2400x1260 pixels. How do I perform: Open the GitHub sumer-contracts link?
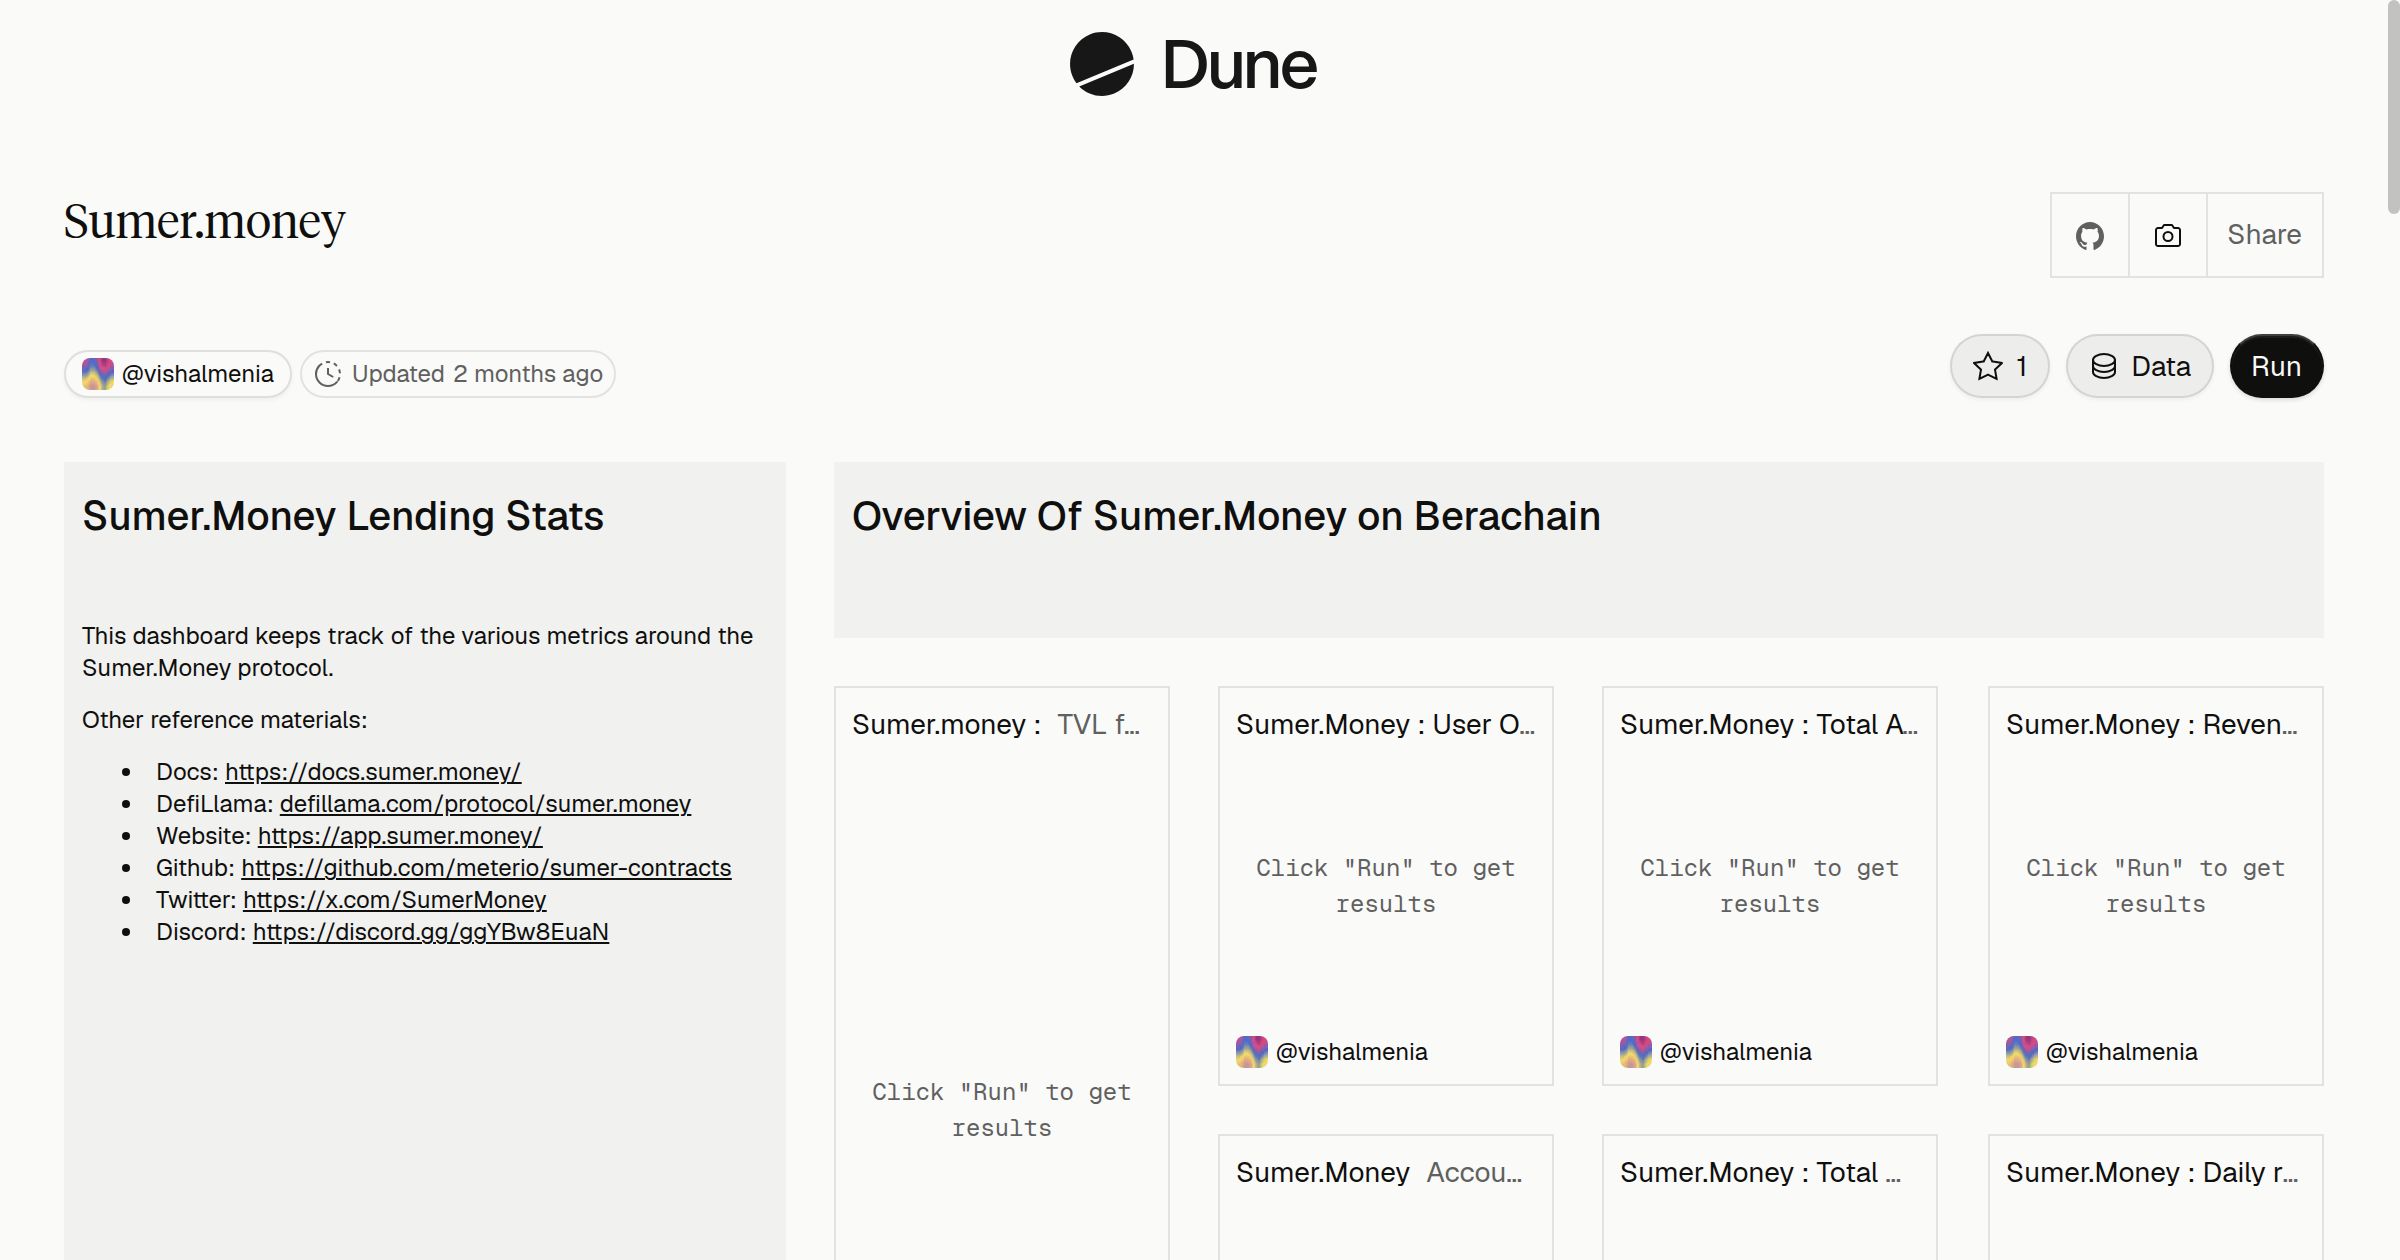(x=486, y=868)
